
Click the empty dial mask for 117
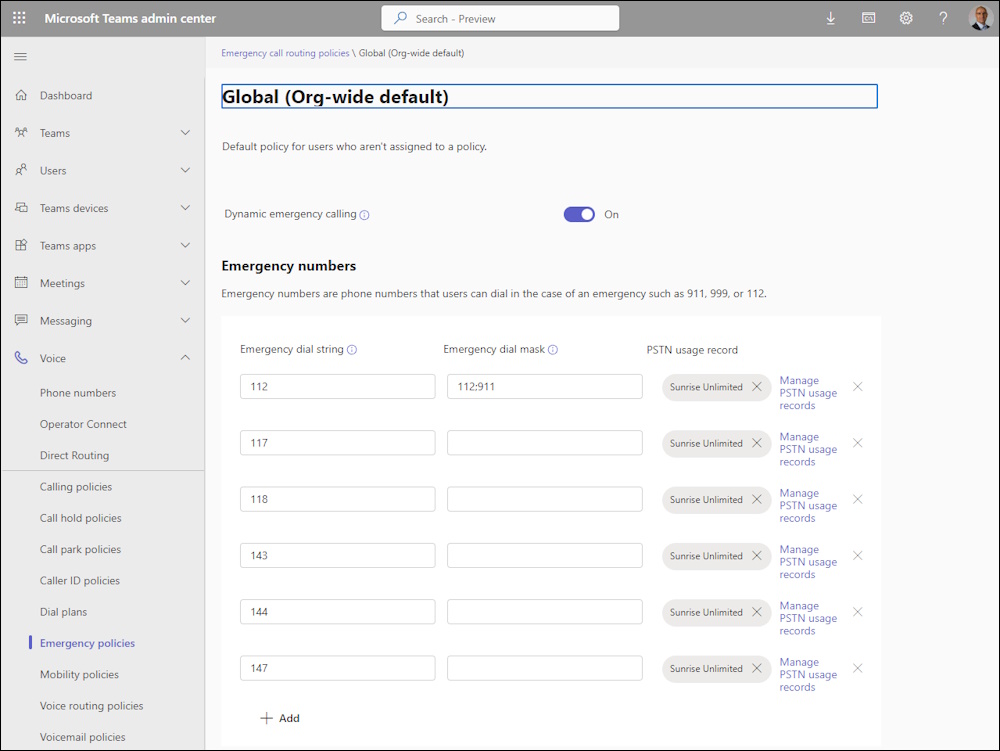[x=545, y=443]
